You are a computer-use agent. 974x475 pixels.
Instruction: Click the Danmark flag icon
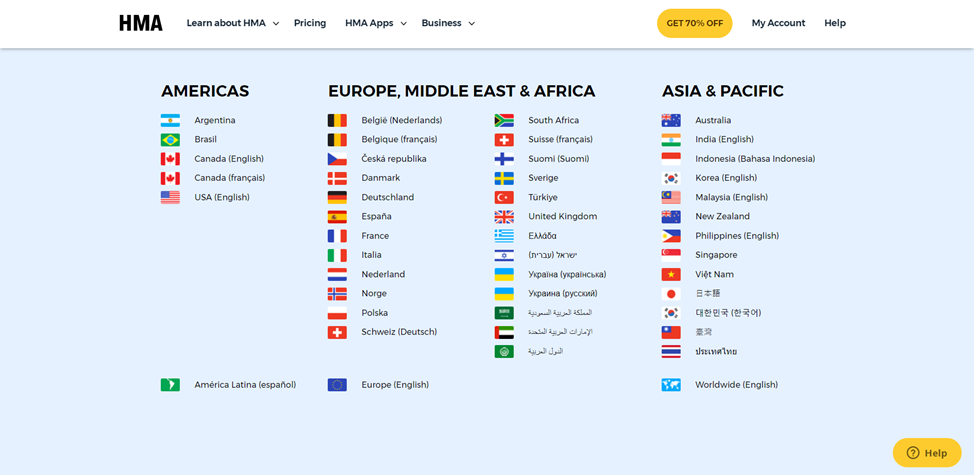coord(337,178)
